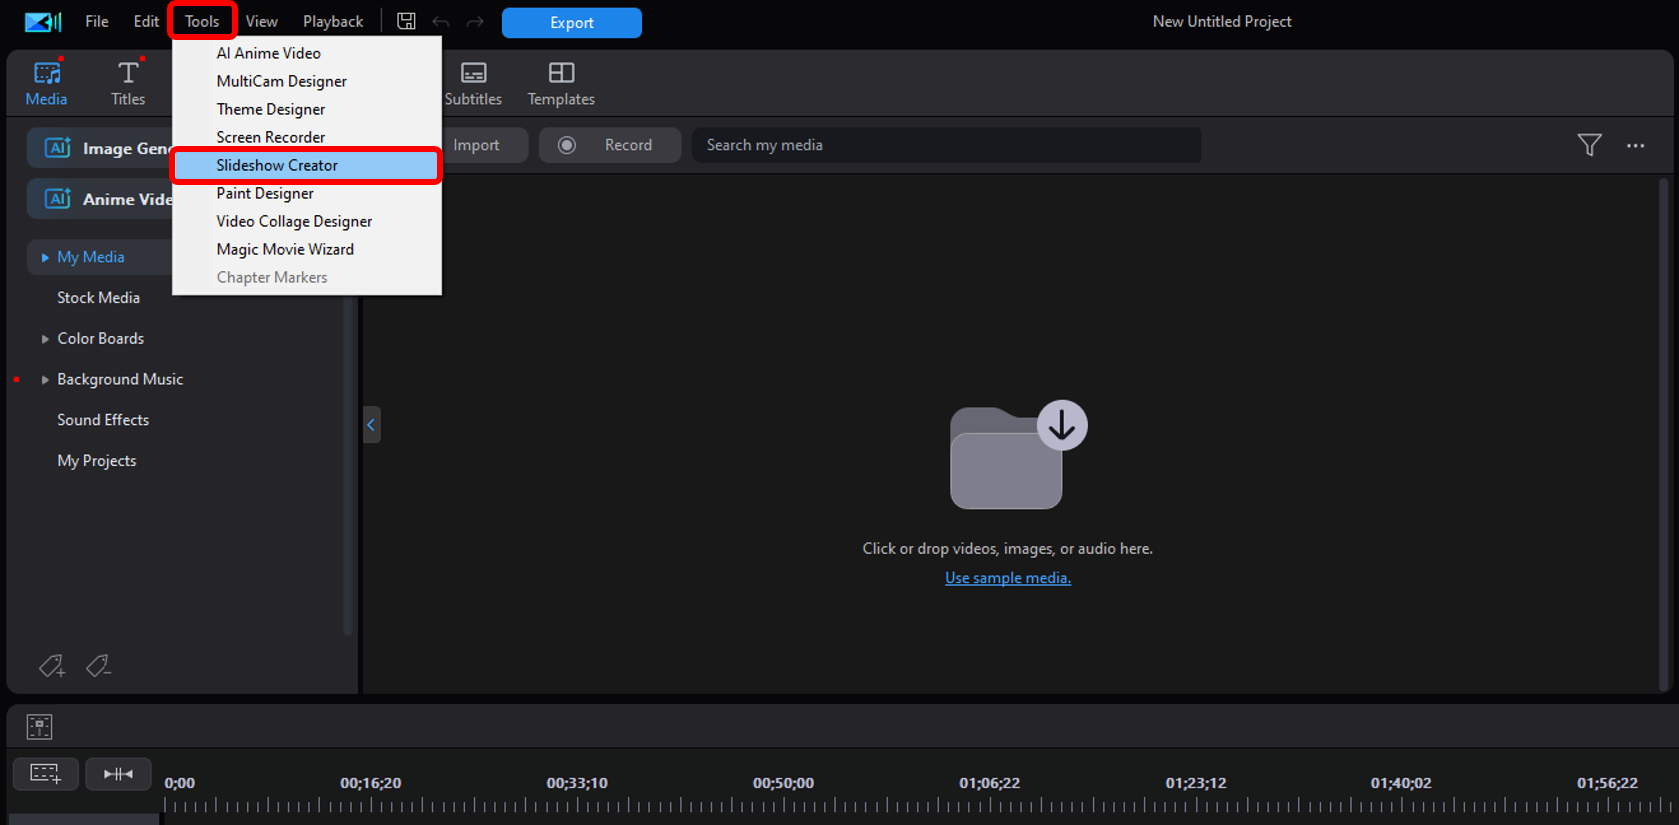Click the 00;50;00 mark on timeline ruler

pyautogui.click(x=783, y=784)
